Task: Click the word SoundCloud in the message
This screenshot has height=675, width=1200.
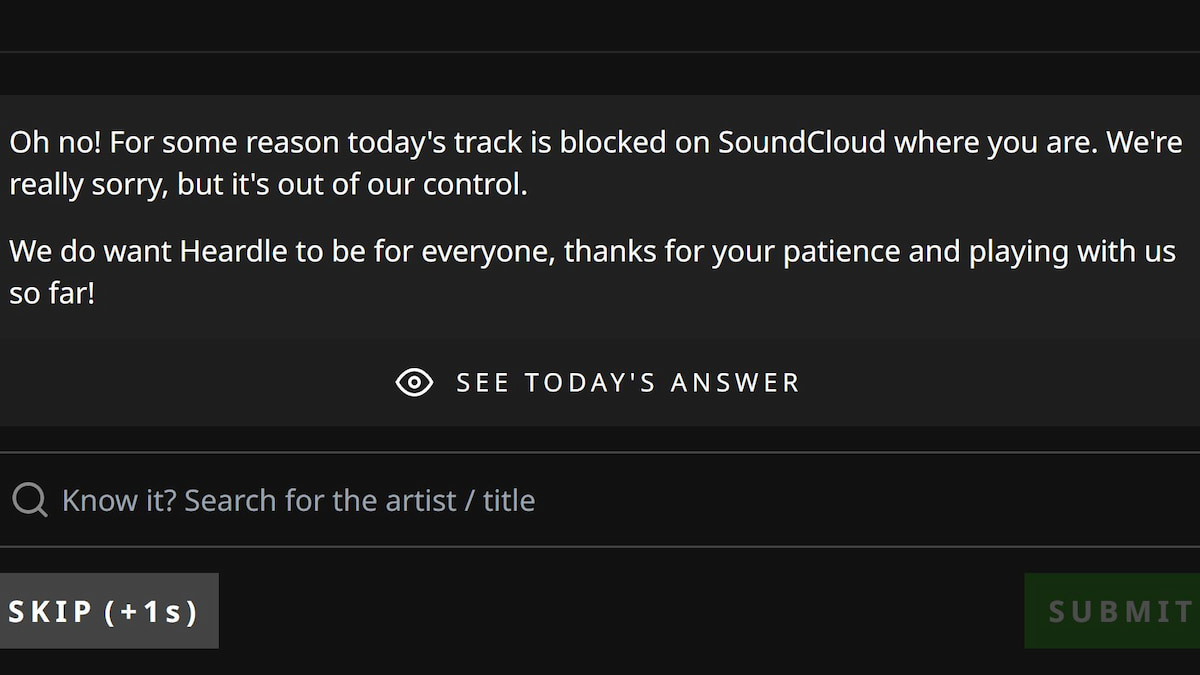Action: point(802,142)
